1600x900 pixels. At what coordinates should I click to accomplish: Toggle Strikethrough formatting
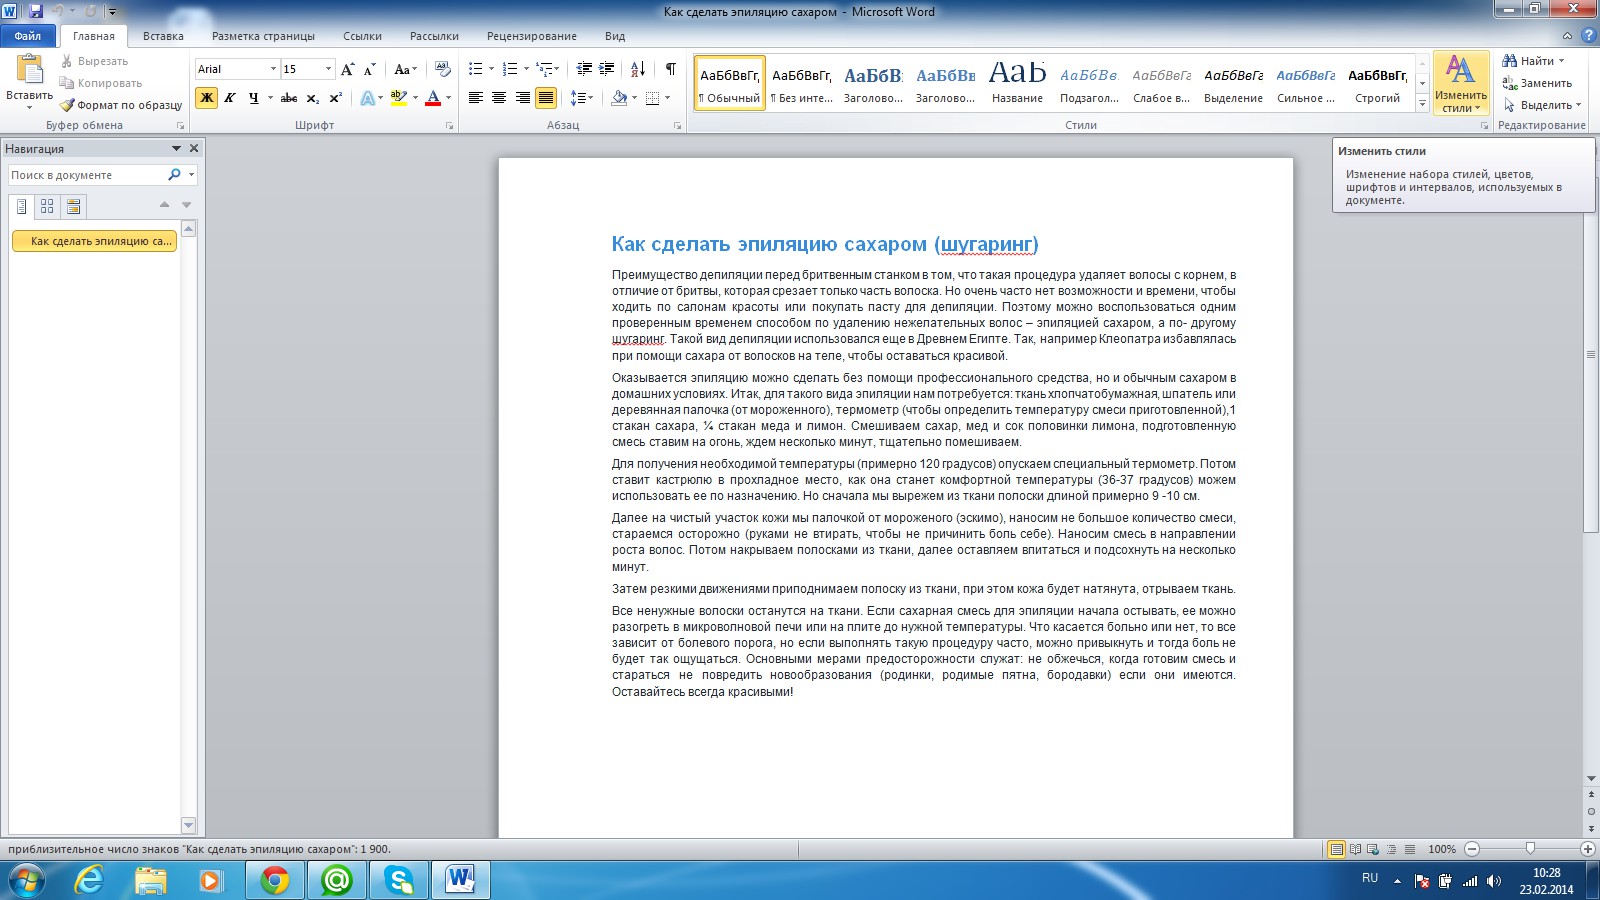(289, 98)
